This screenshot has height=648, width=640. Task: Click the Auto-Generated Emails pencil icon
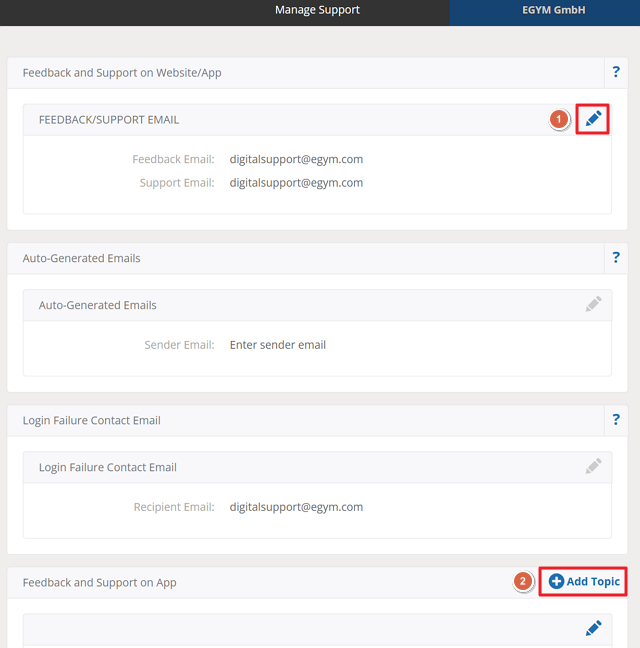point(594,305)
